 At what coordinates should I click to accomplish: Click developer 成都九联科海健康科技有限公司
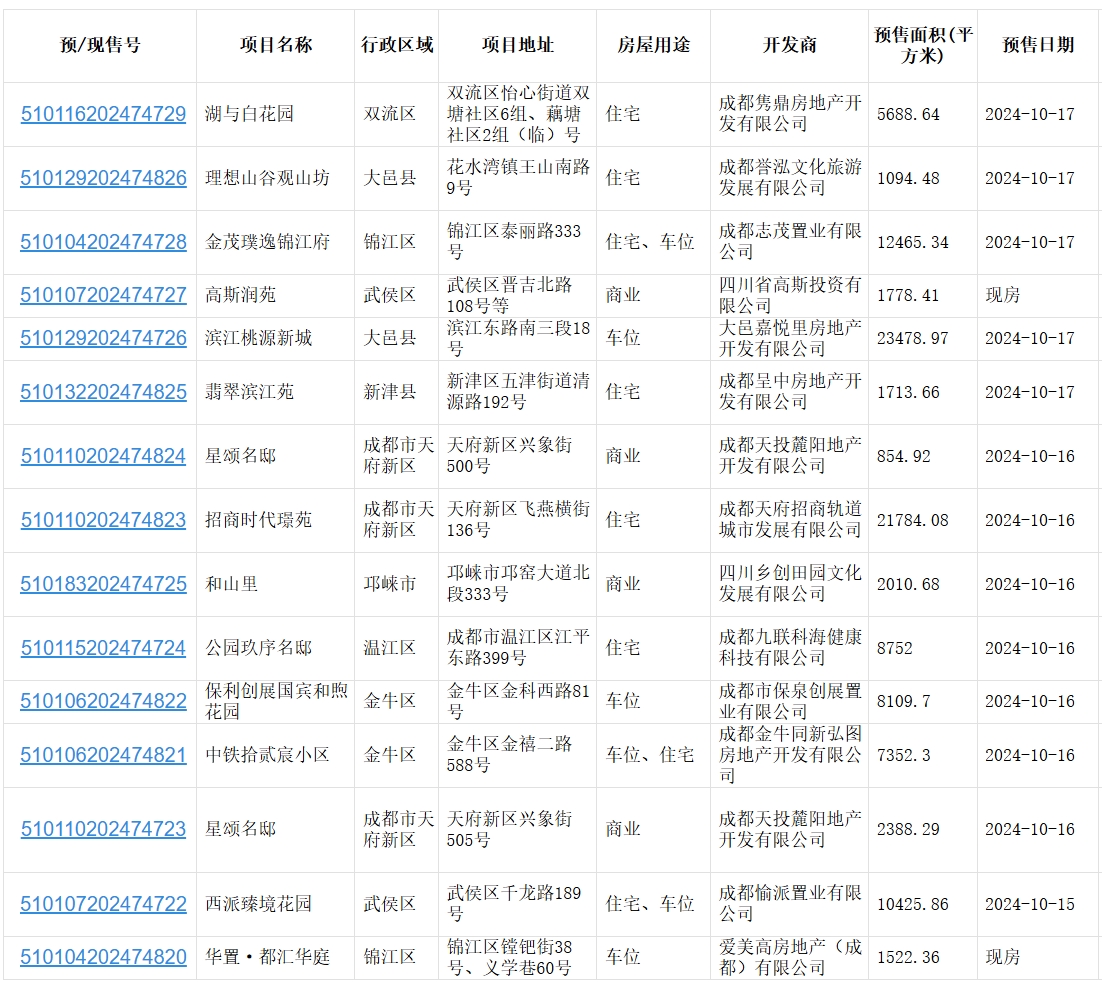tap(790, 648)
